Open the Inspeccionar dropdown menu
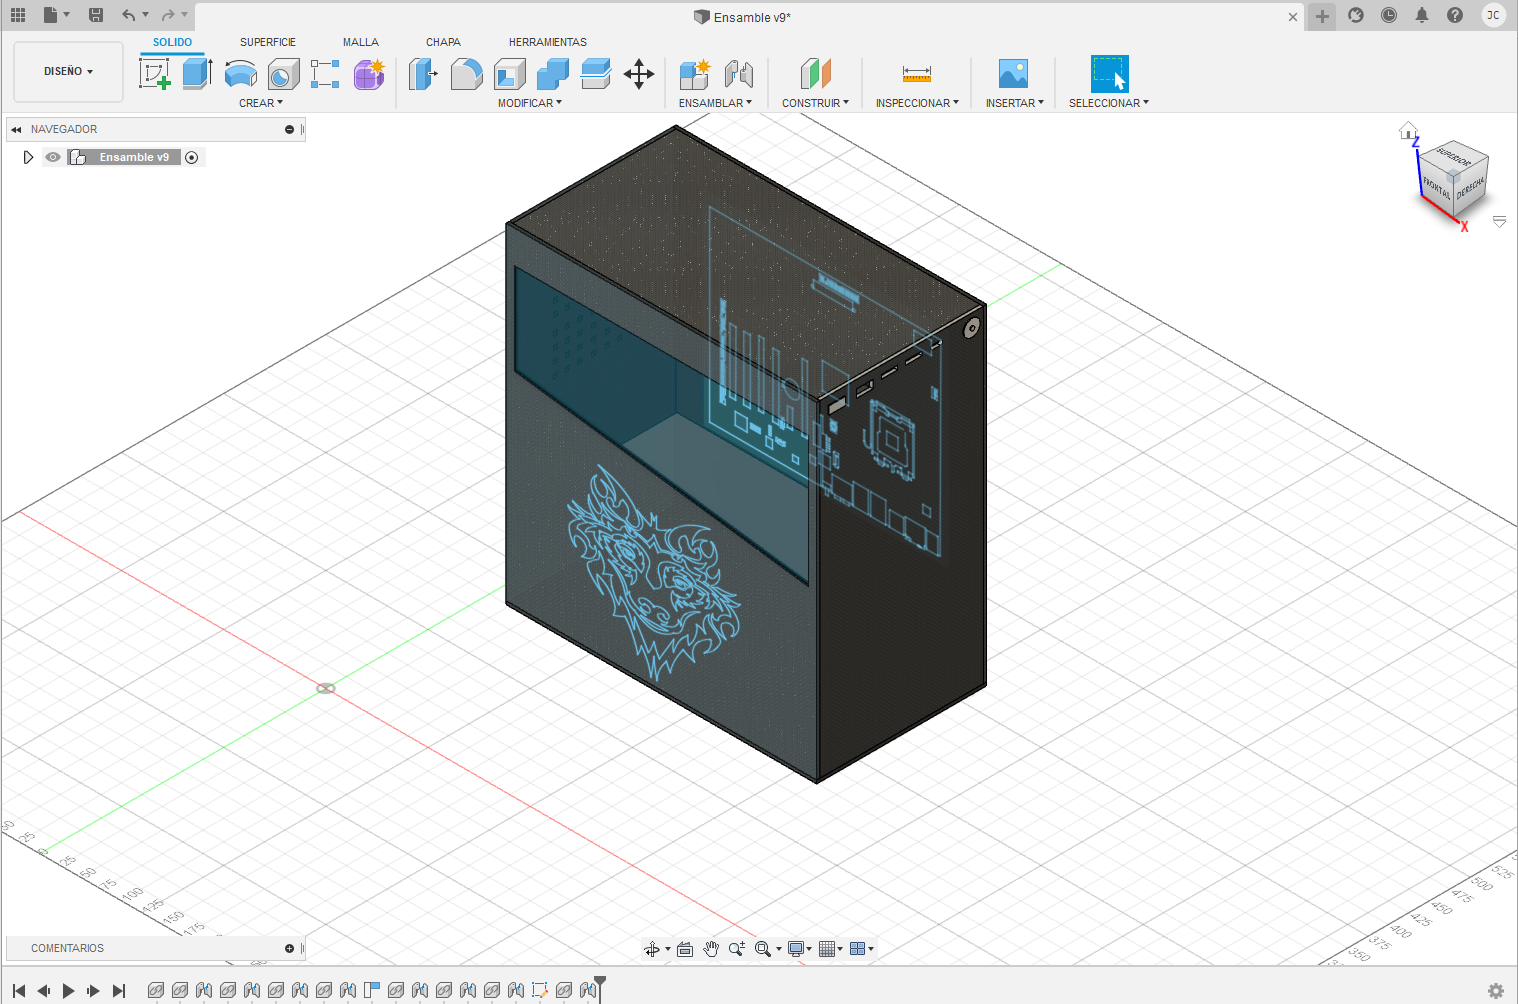 click(x=917, y=103)
